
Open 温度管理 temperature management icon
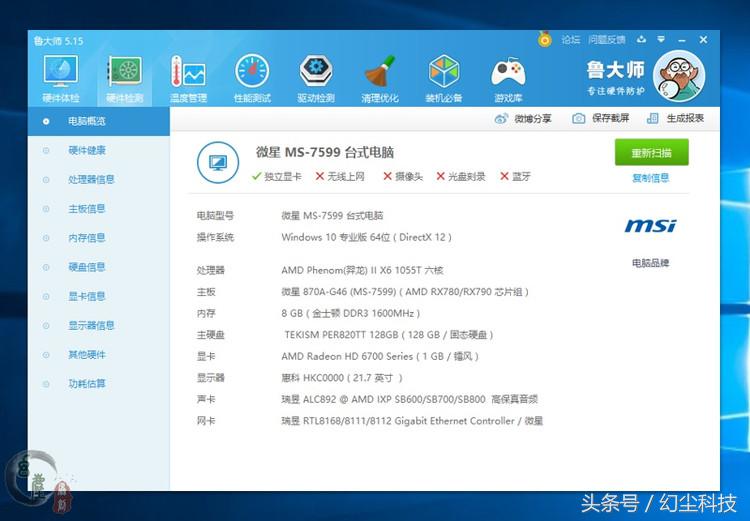coord(188,79)
